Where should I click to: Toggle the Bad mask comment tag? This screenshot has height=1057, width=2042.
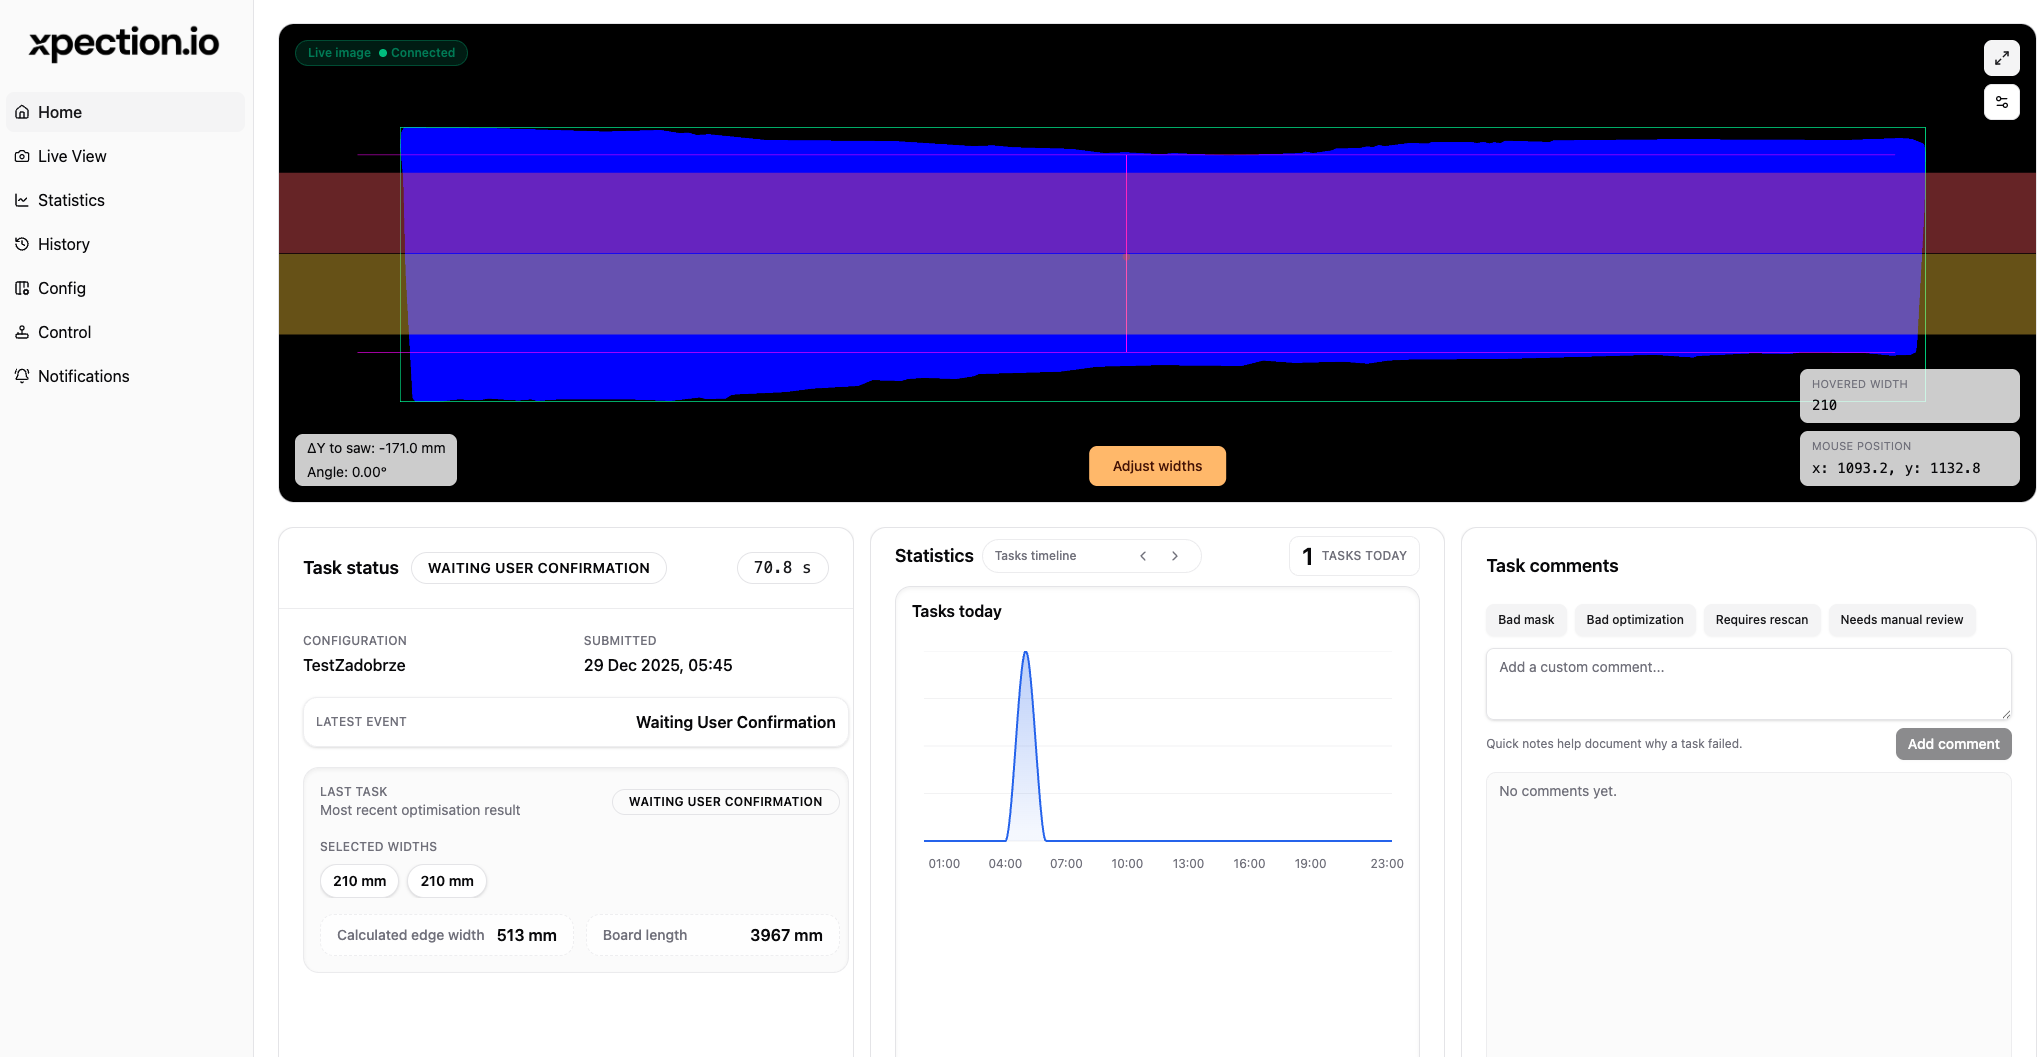click(x=1525, y=620)
